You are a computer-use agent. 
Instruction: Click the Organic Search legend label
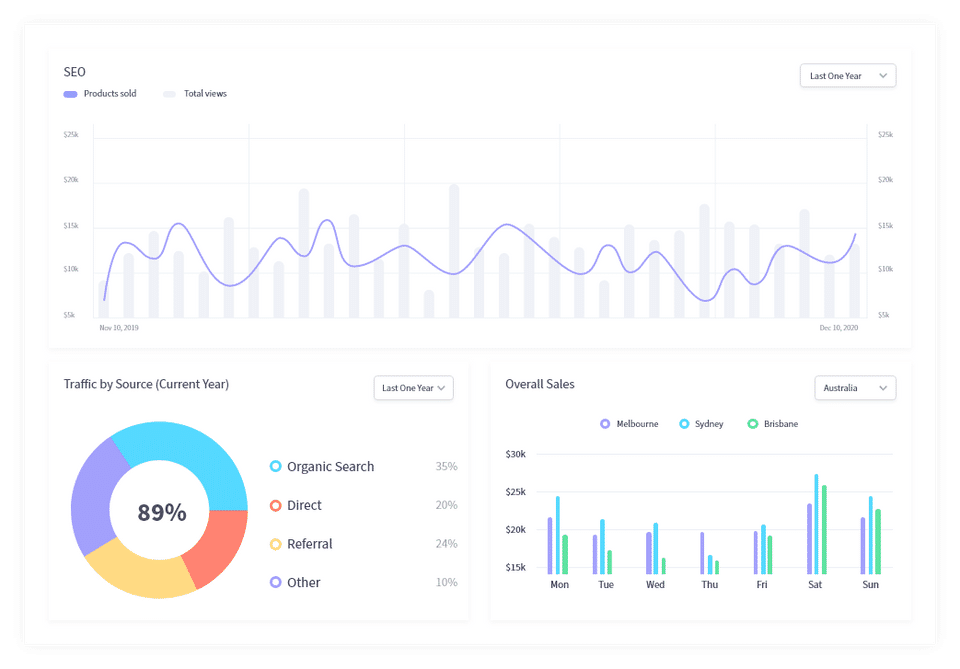pos(331,466)
